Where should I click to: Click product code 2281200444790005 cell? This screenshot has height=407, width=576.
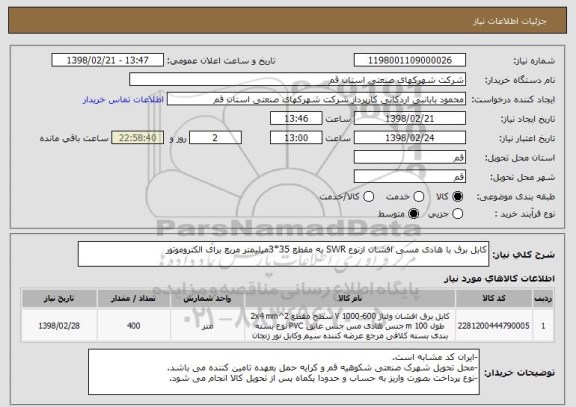coord(494,326)
